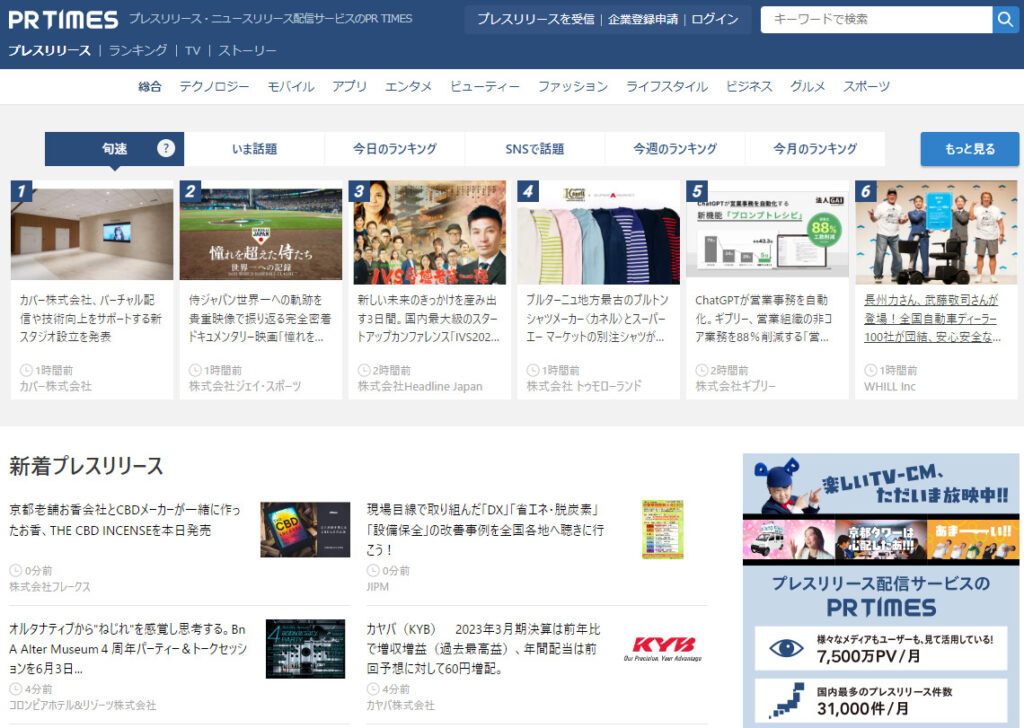
Task: Switch to 今月のランキング tab
Action: [815, 149]
